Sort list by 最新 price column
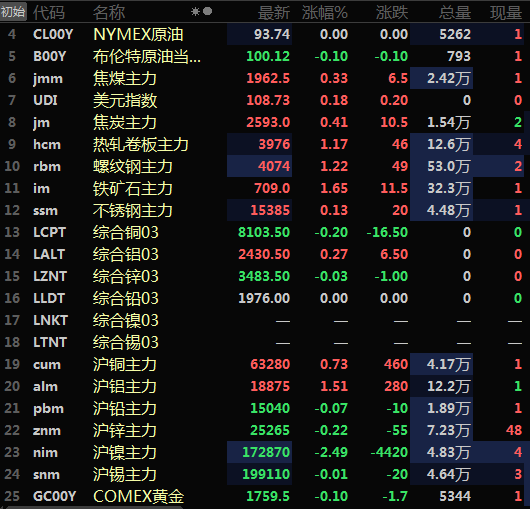Viewport: 530px width, 509px height. [274, 13]
